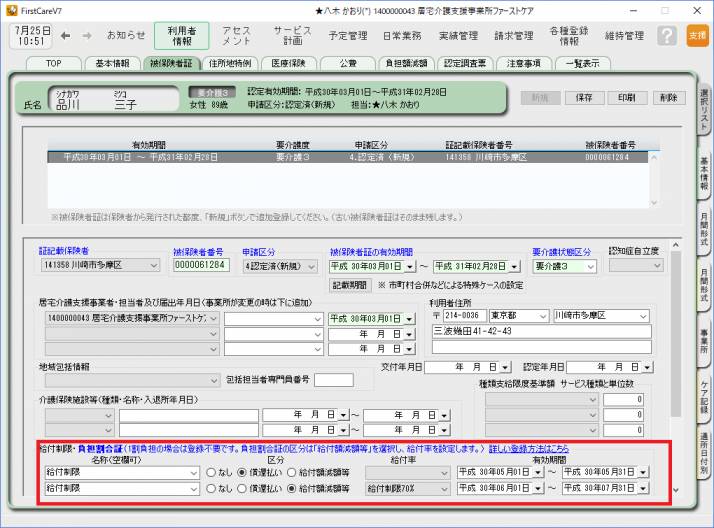Open 請求管理 in the top toolbar

coord(513,36)
